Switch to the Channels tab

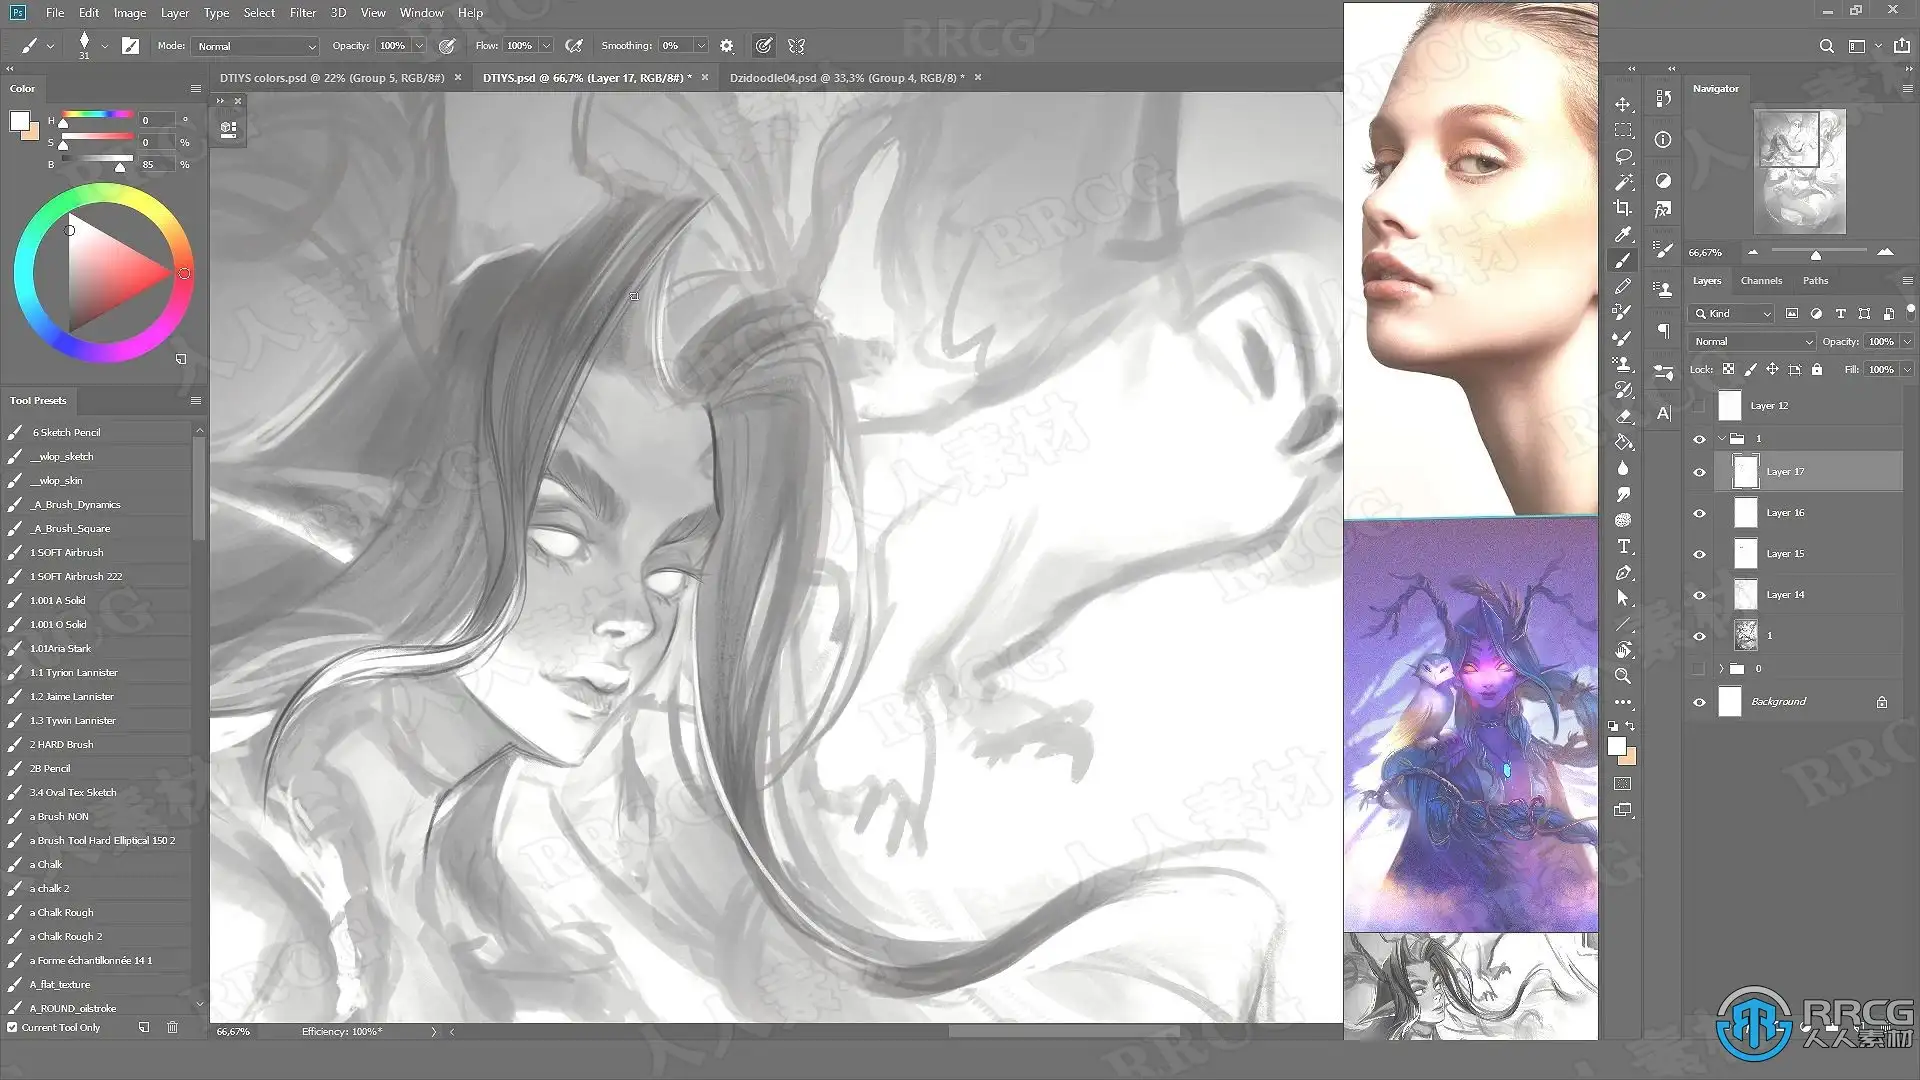pos(1760,281)
